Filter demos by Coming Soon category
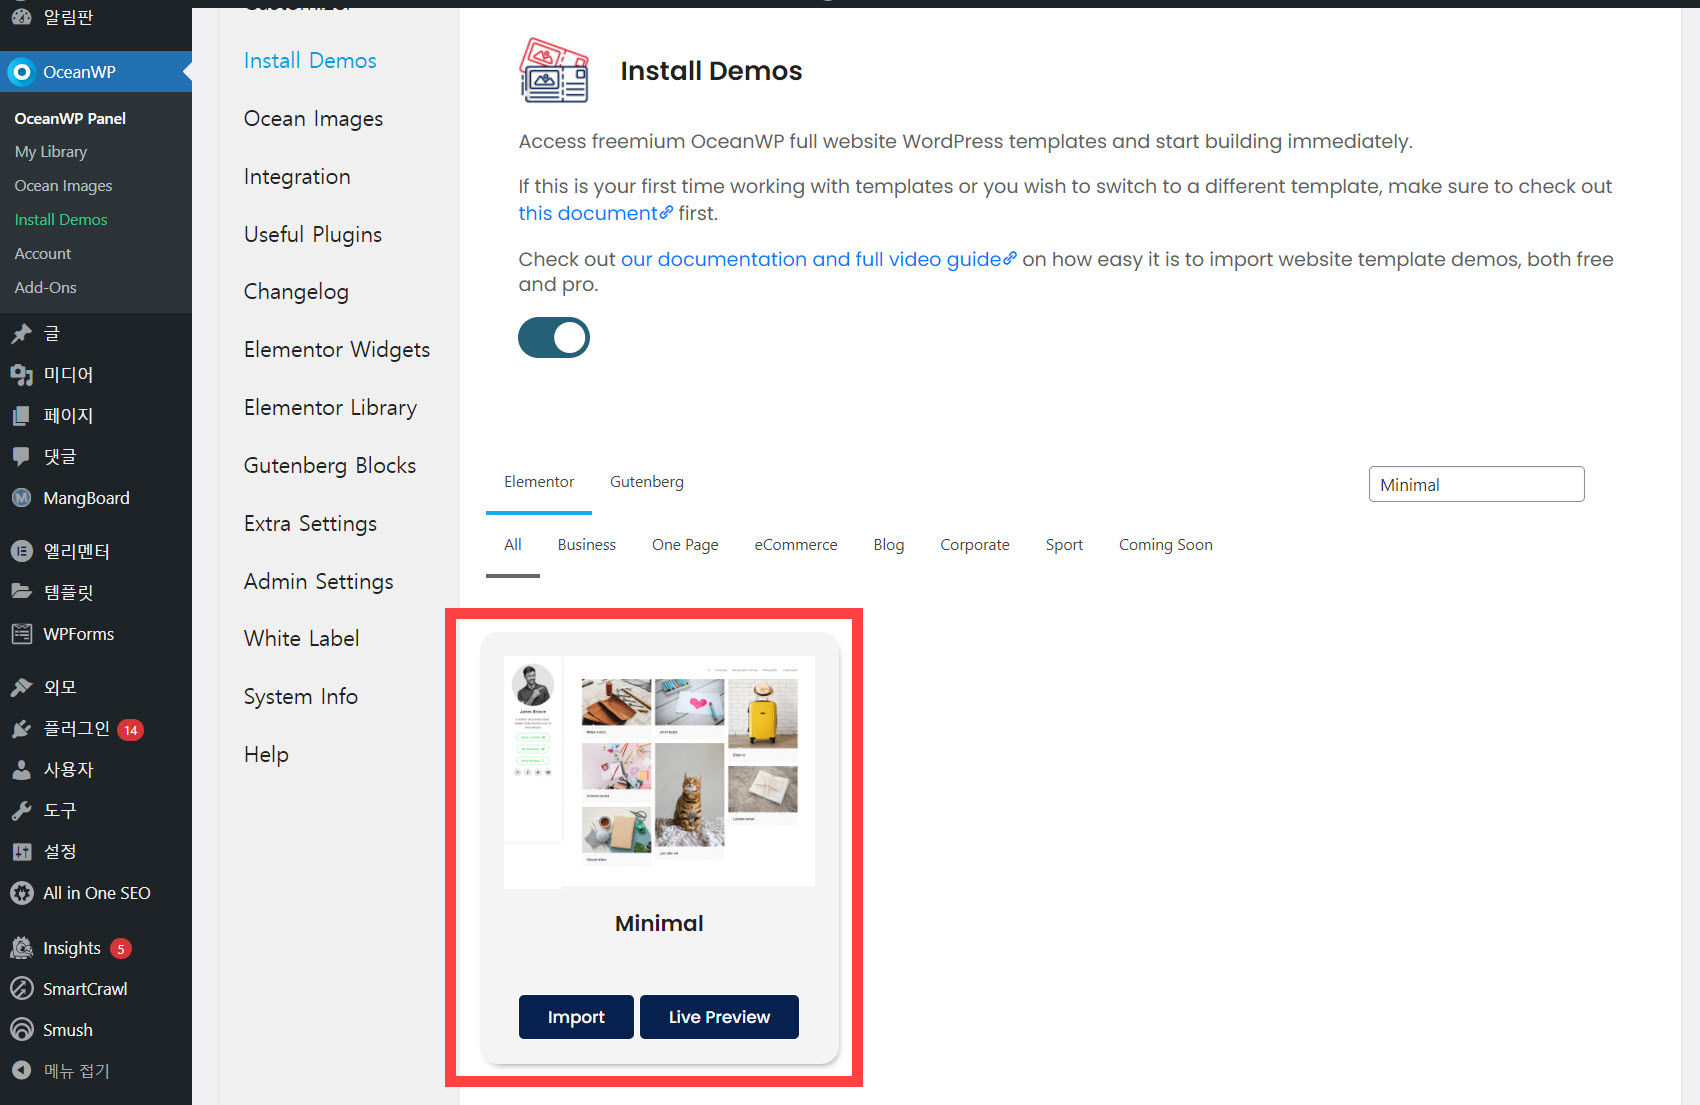 pyautogui.click(x=1166, y=545)
